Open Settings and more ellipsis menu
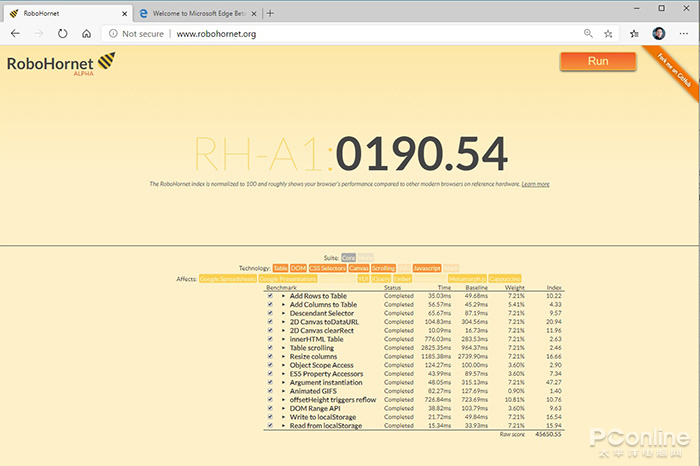Image resolution: width=700 pixels, height=466 pixels. (683, 33)
